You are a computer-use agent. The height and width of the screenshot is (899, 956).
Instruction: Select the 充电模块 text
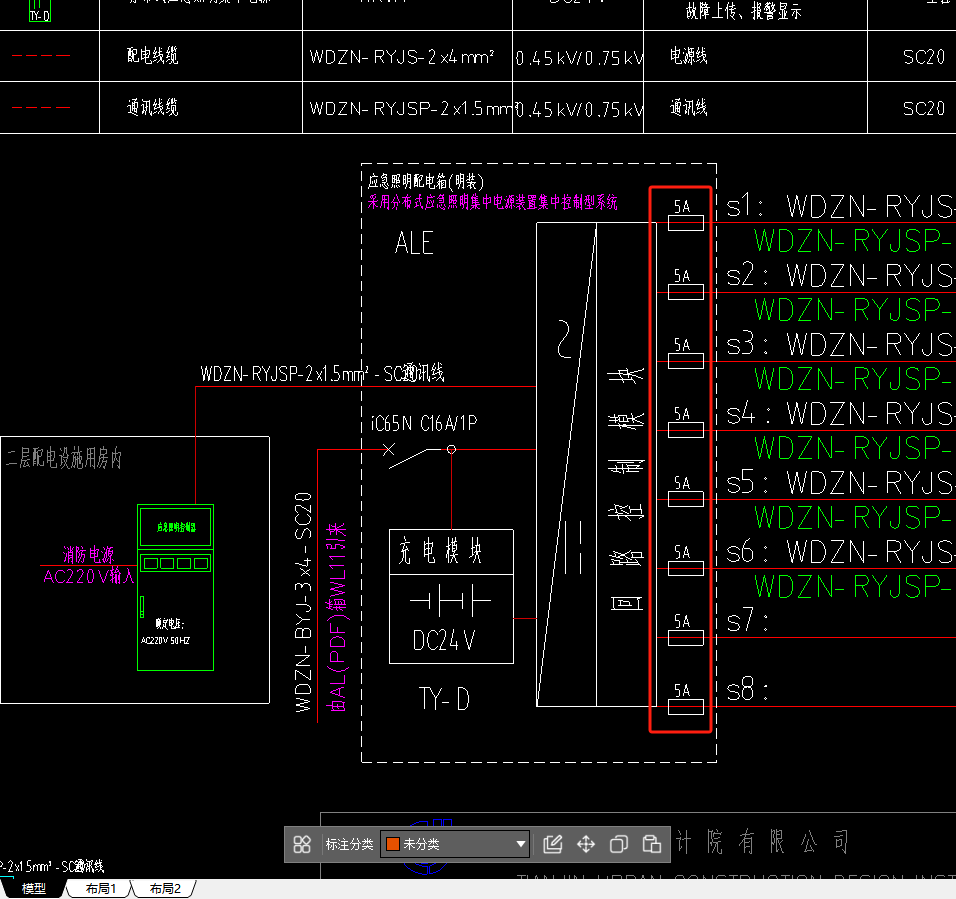point(440,551)
